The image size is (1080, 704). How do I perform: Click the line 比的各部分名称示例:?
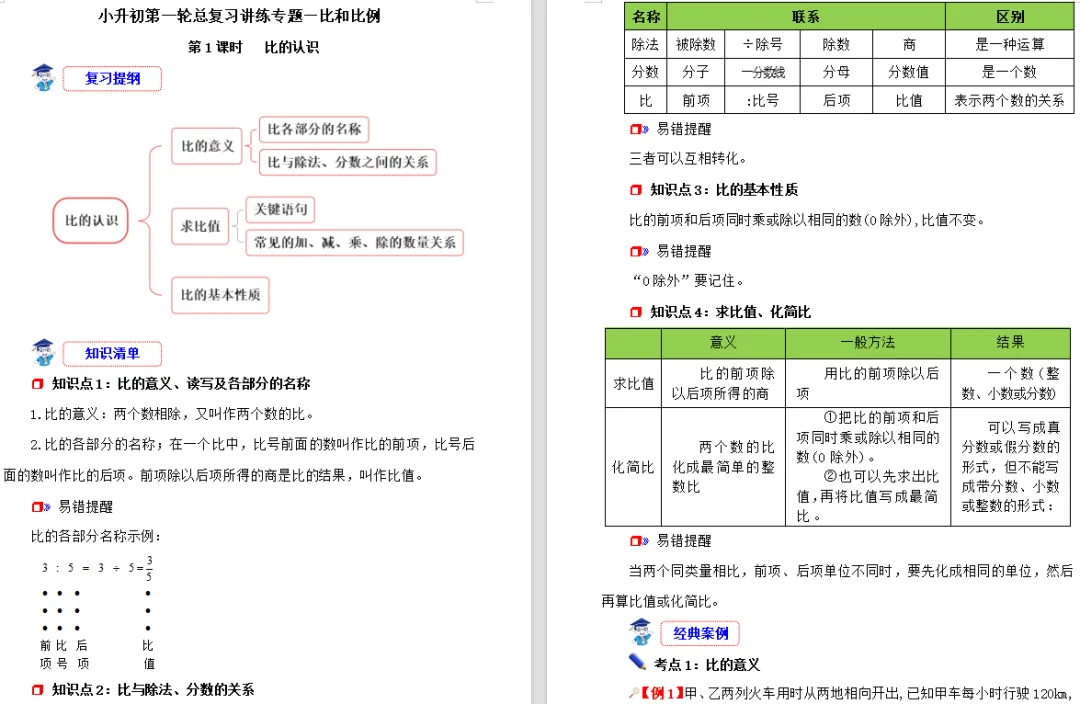[96, 537]
